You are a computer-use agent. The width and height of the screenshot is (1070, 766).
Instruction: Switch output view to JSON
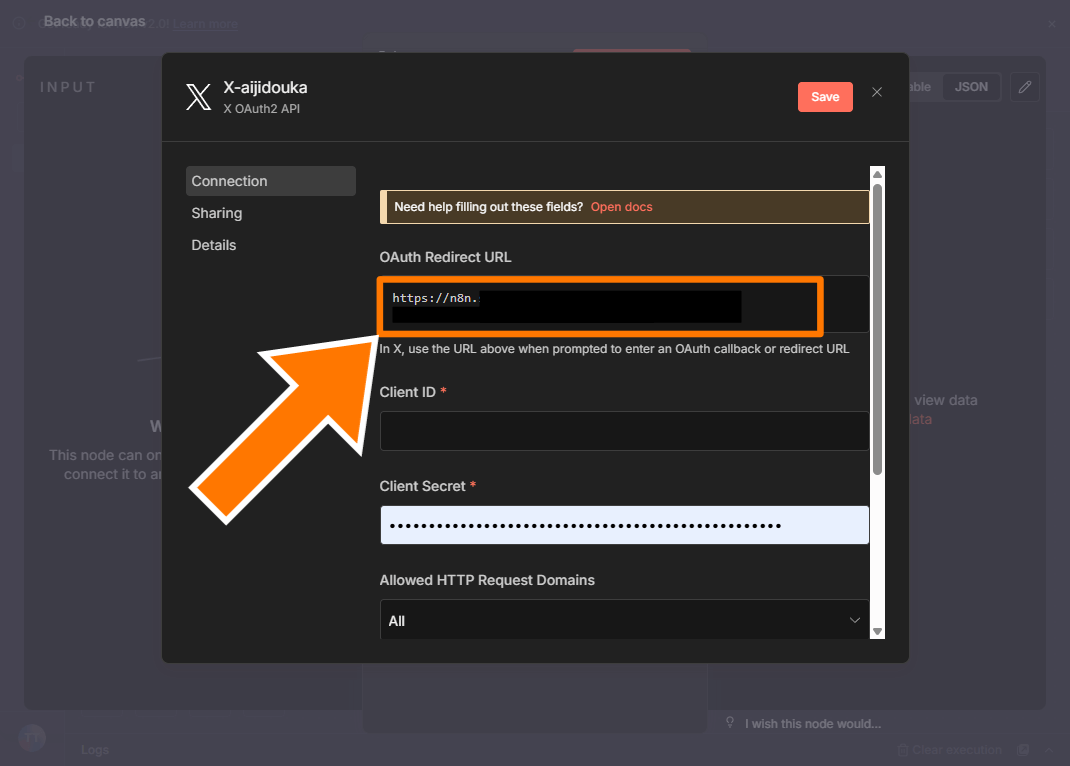pyautogui.click(x=970, y=87)
